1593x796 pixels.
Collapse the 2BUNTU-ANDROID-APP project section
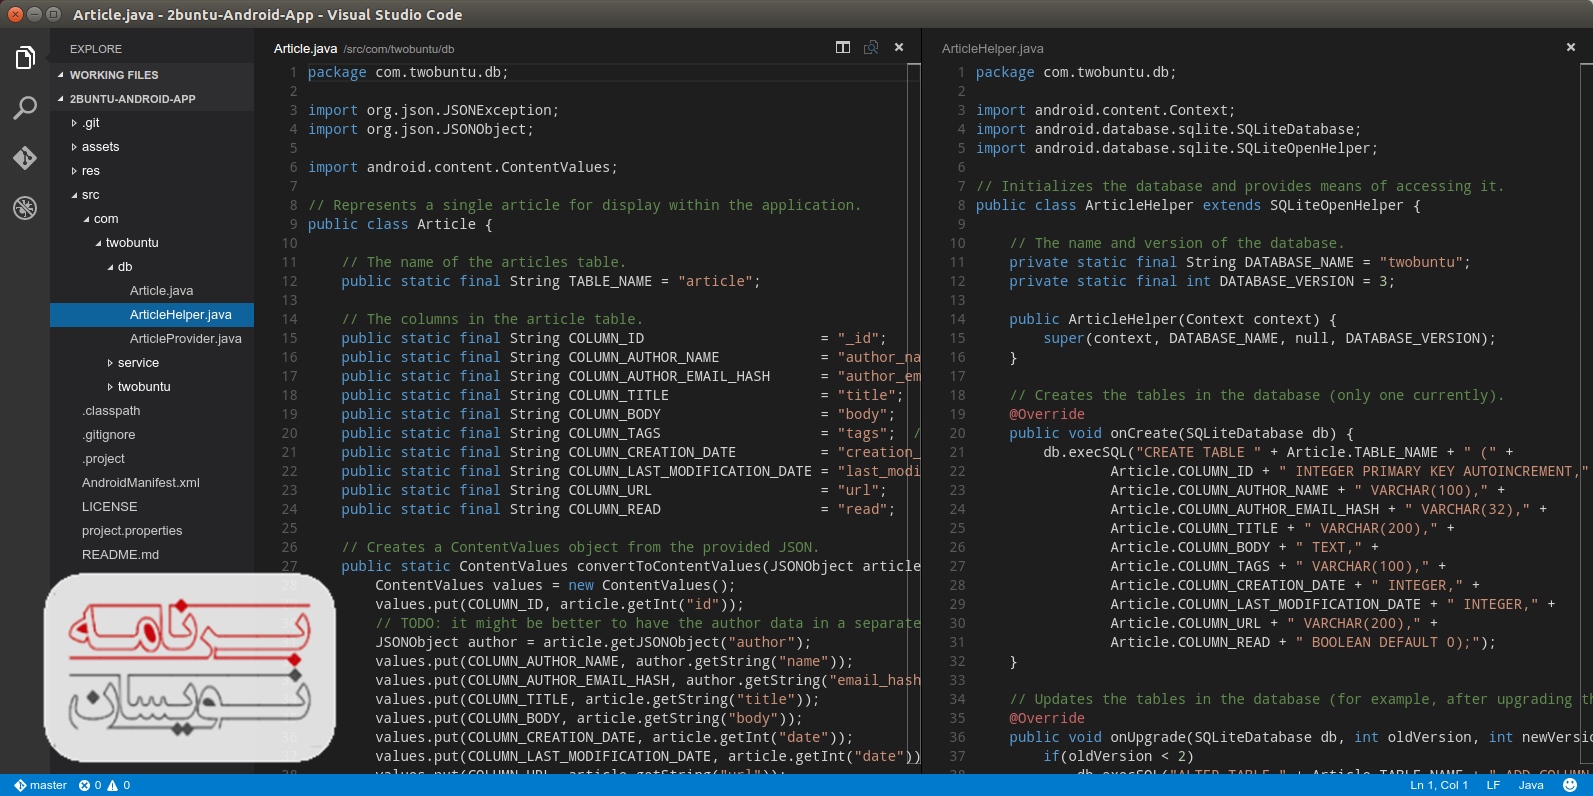[132, 99]
